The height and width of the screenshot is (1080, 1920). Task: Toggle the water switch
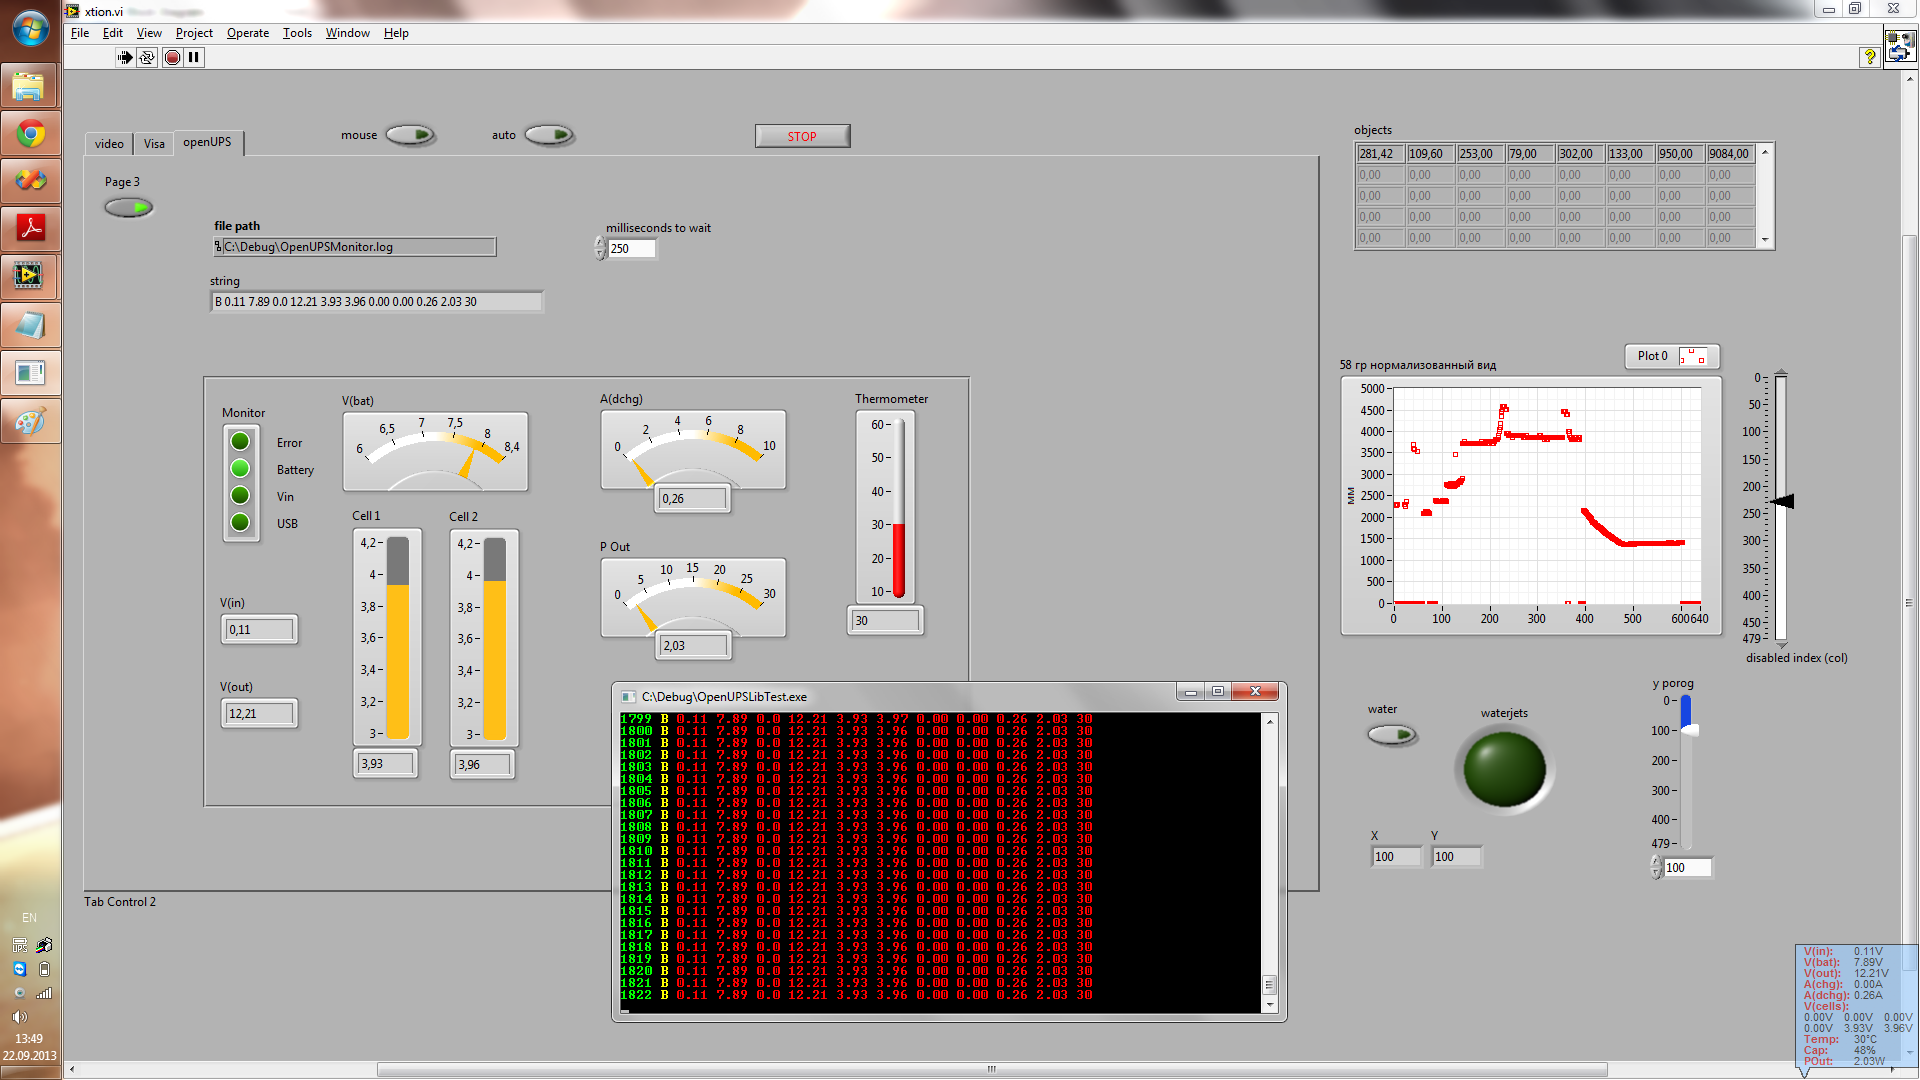point(1392,735)
